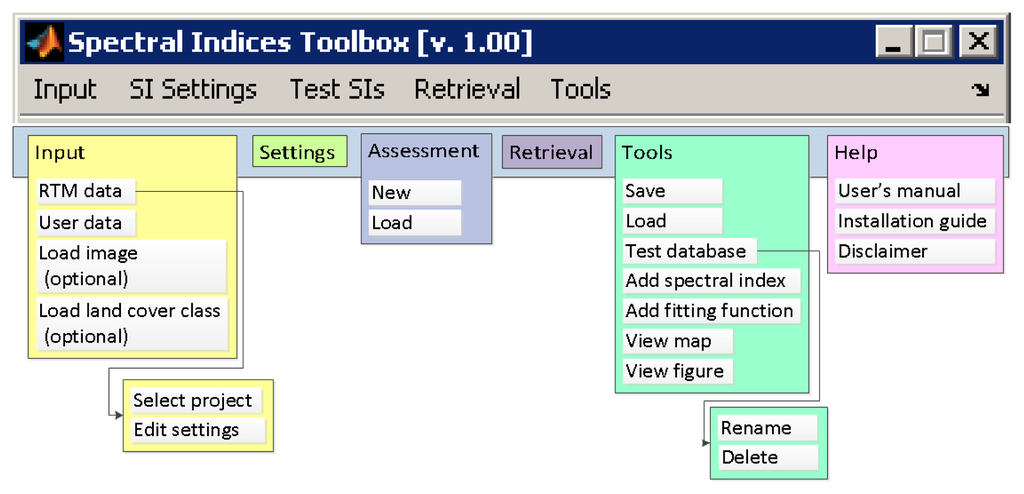Open the Input menu
Screen dimensions: 1024x494
click(65, 90)
